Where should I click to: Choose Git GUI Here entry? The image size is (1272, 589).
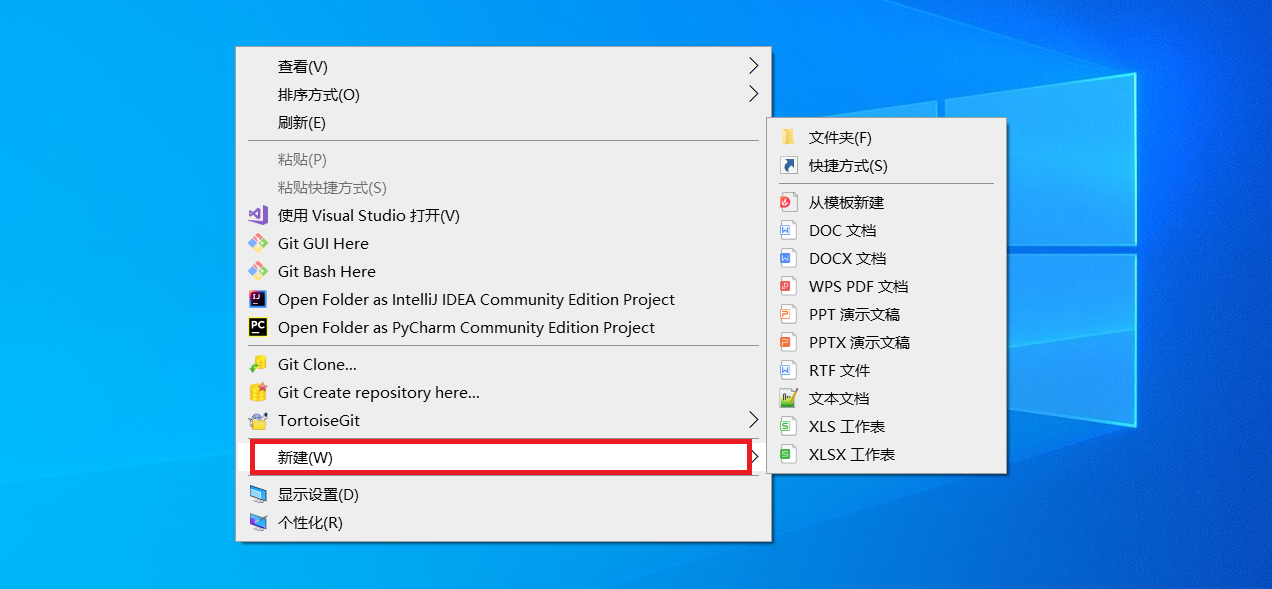tap(503, 244)
